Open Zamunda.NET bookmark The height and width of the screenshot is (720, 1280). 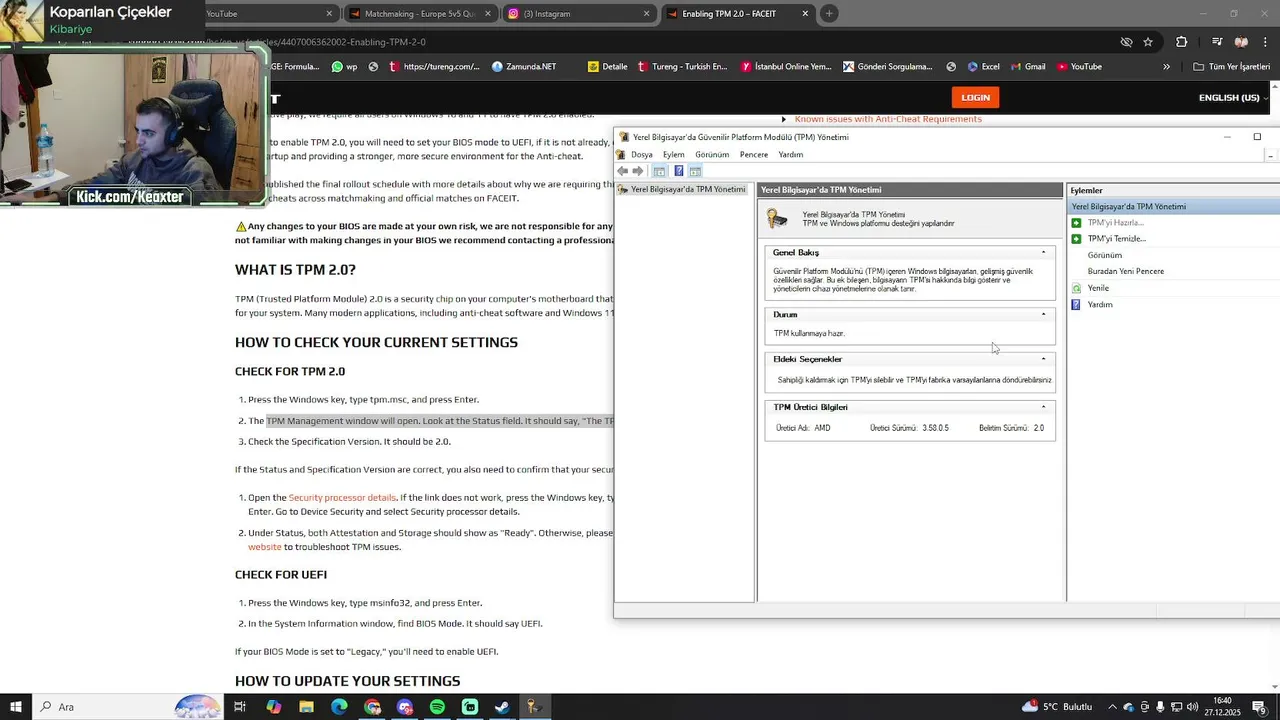pyautogui.click(x=524, y=67)
